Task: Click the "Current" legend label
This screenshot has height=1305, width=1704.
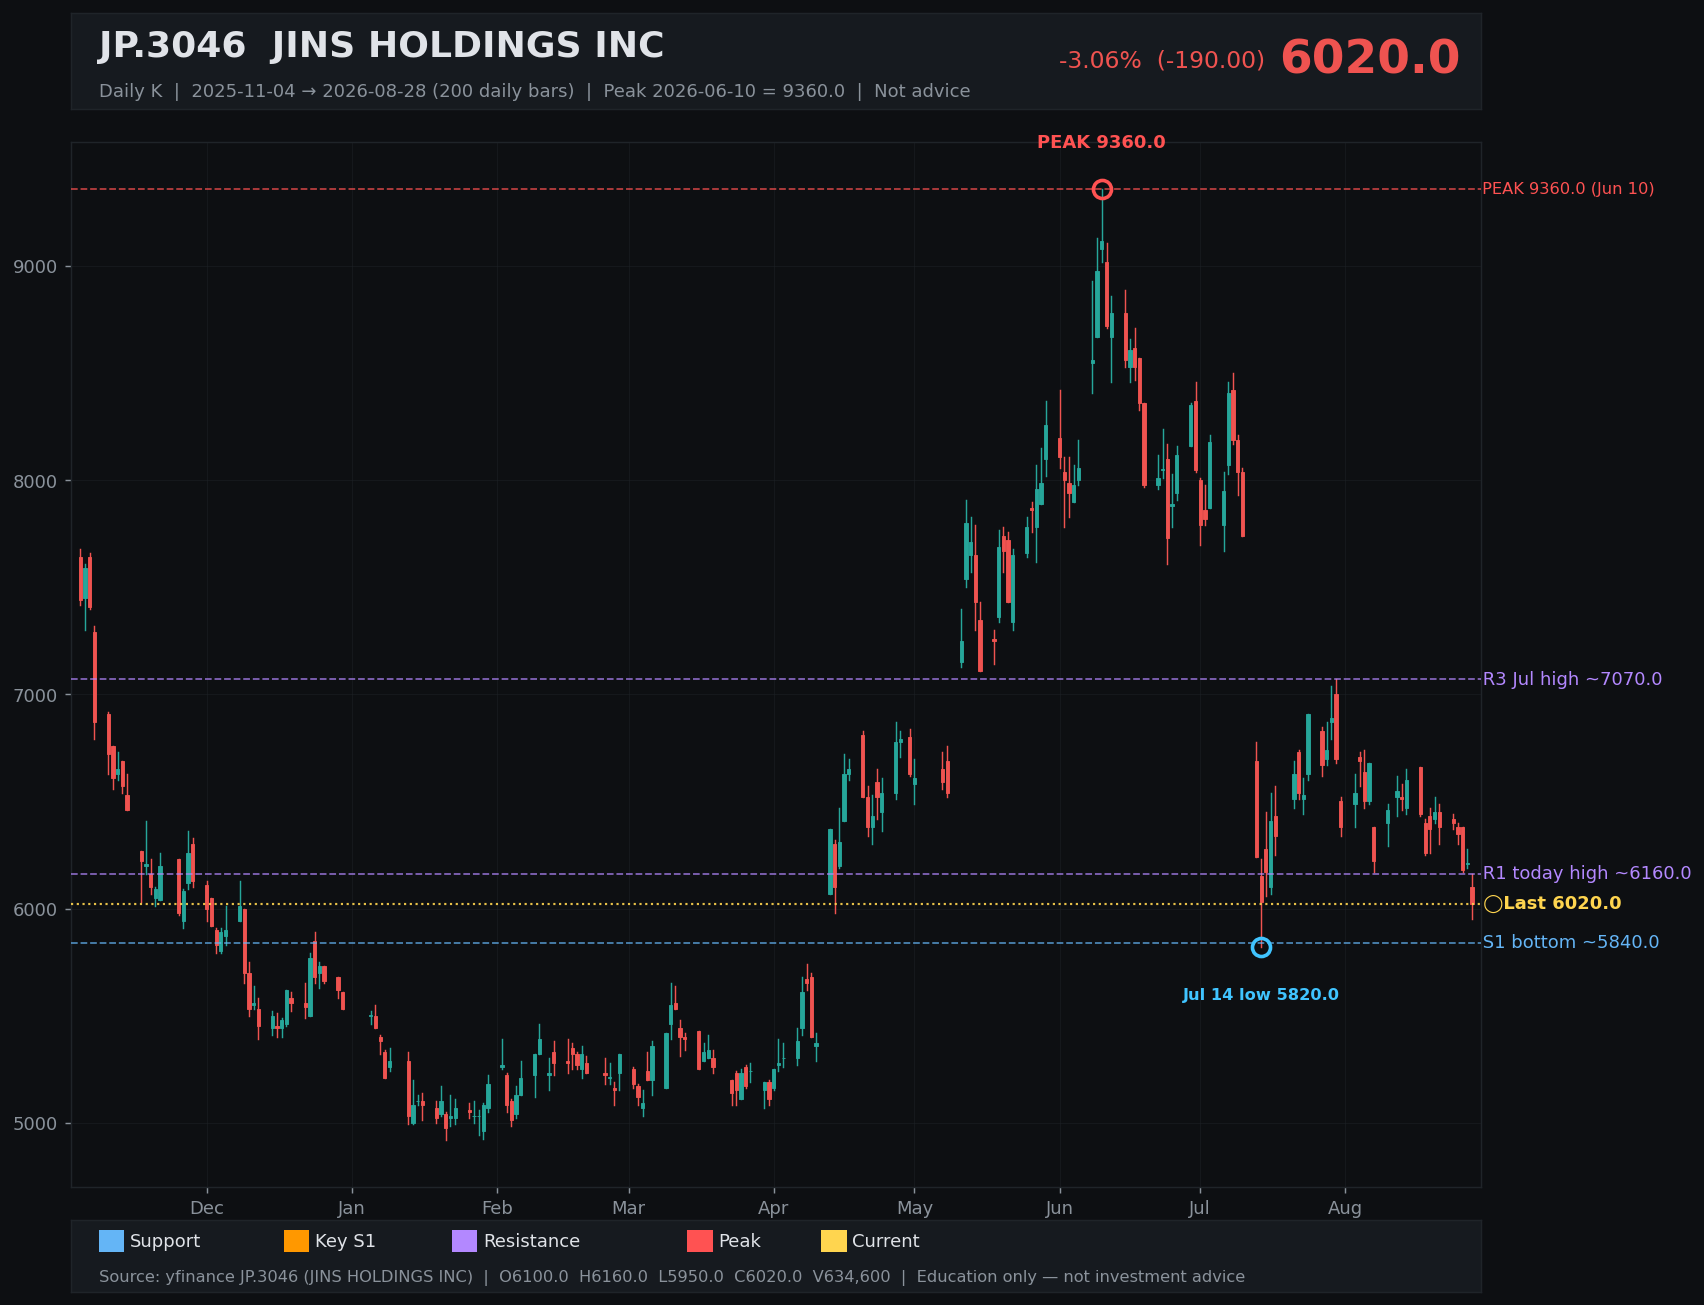Action: [885, 1241]
